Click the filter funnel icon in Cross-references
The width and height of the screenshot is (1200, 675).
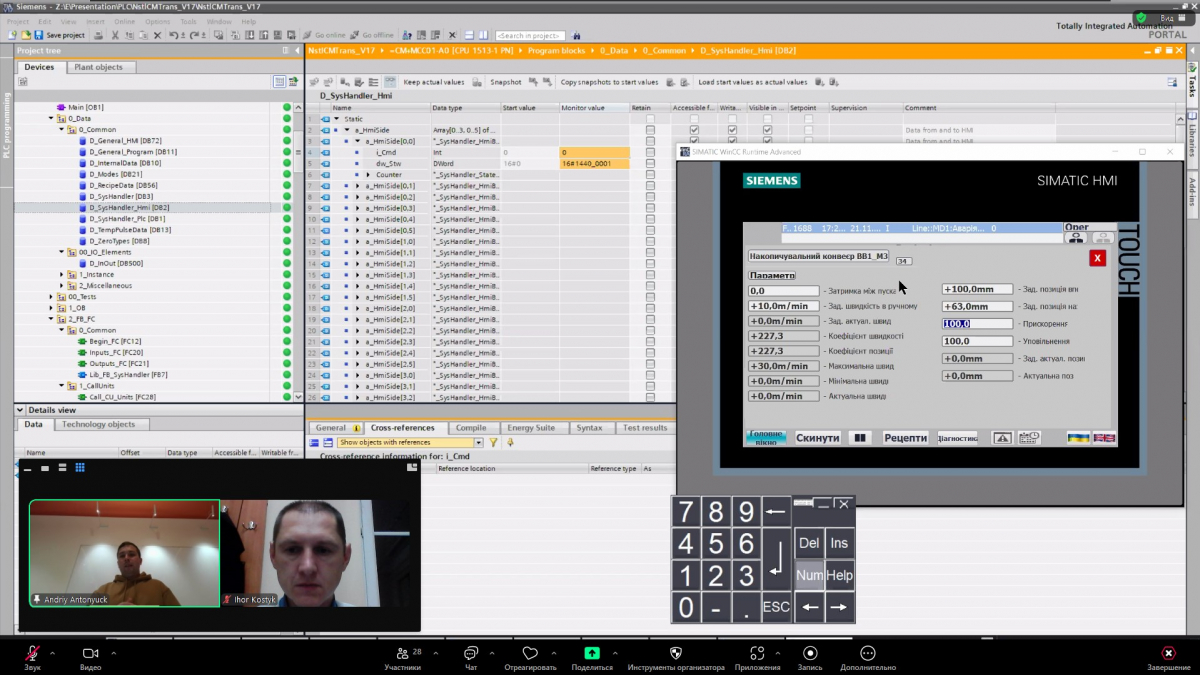(493, 442)
